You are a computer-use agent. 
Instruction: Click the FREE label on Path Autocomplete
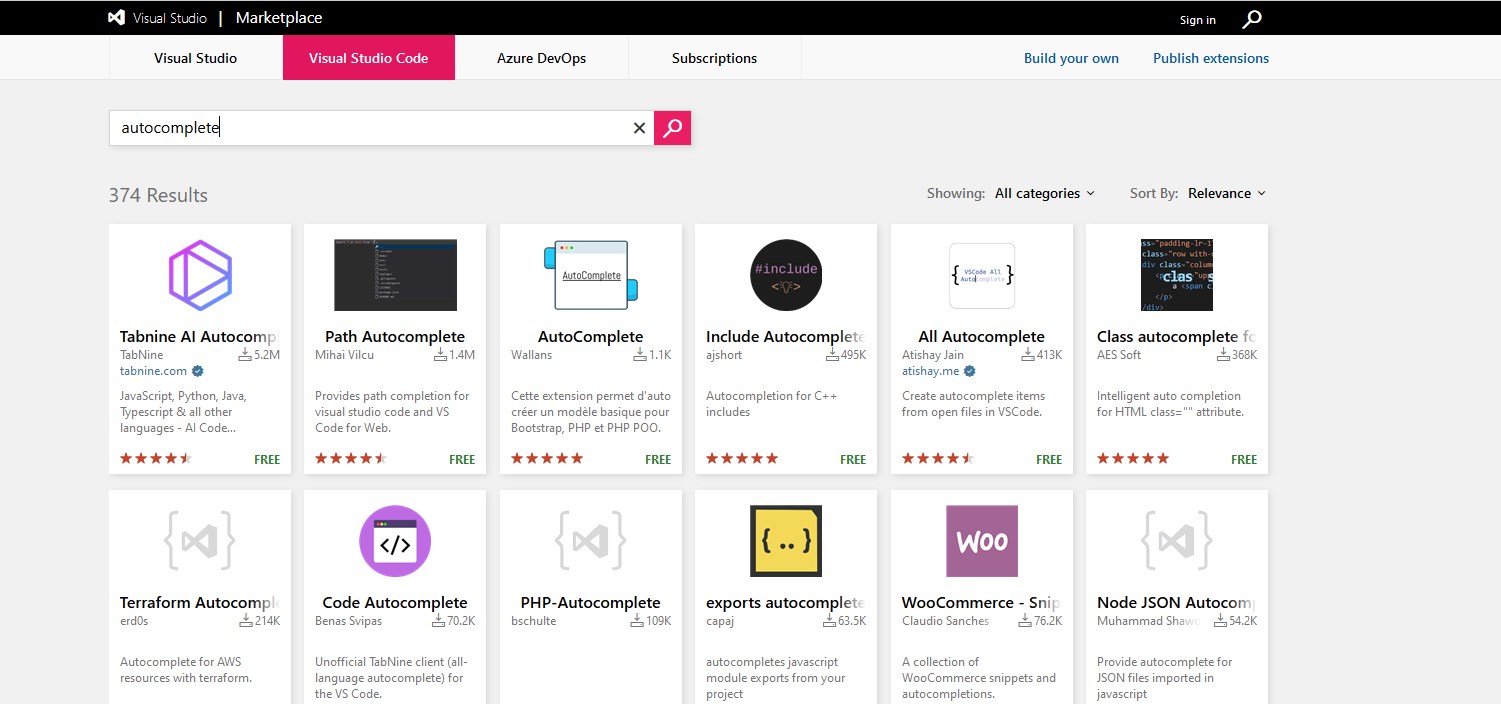462,460
